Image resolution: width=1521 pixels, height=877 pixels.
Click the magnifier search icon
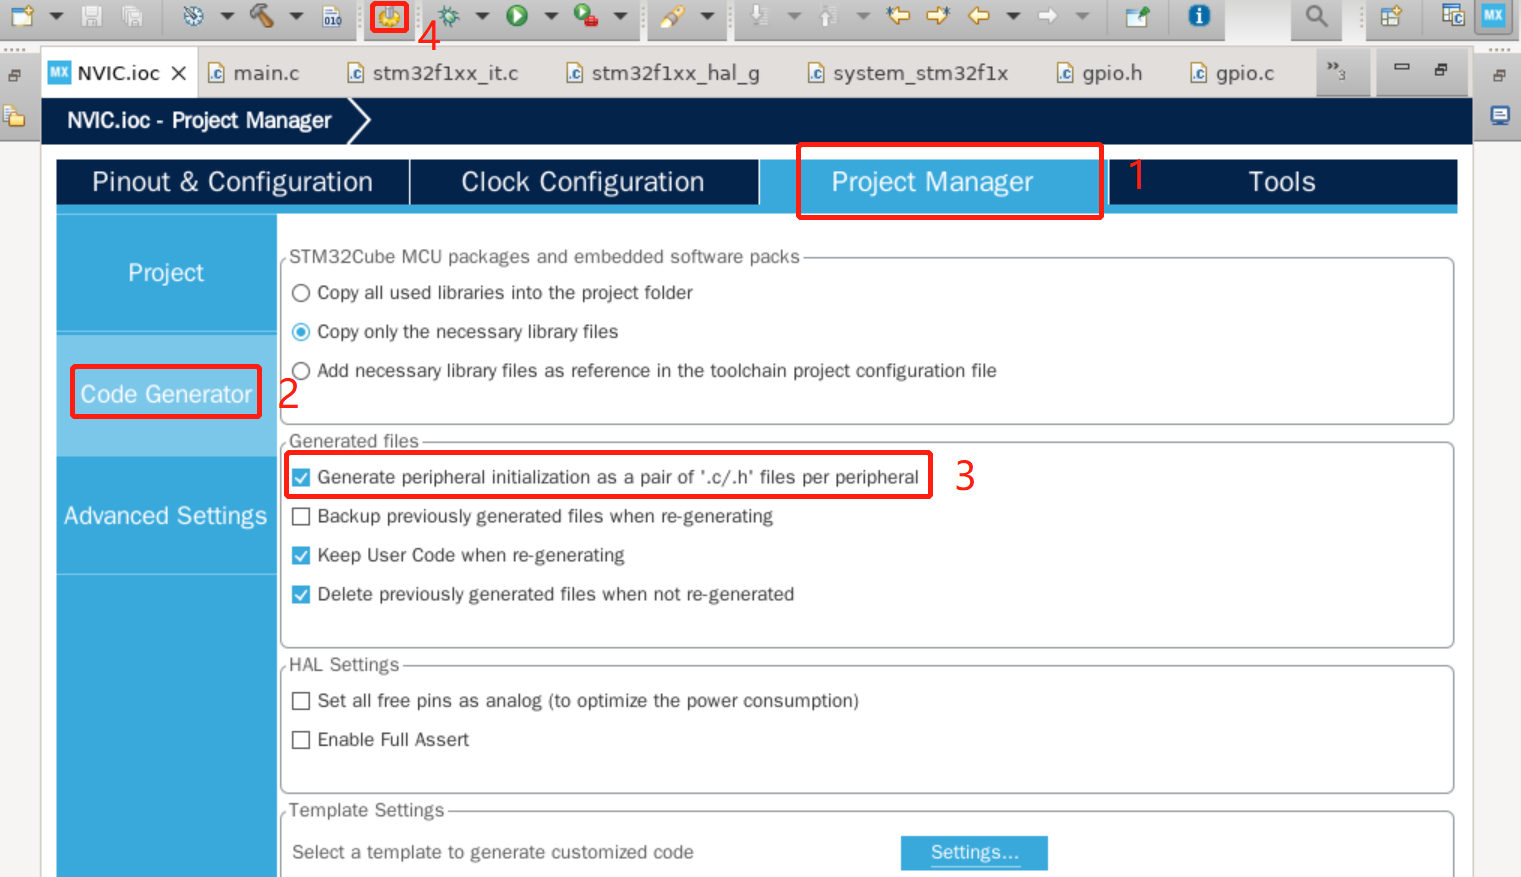(x=1317, y=16)
